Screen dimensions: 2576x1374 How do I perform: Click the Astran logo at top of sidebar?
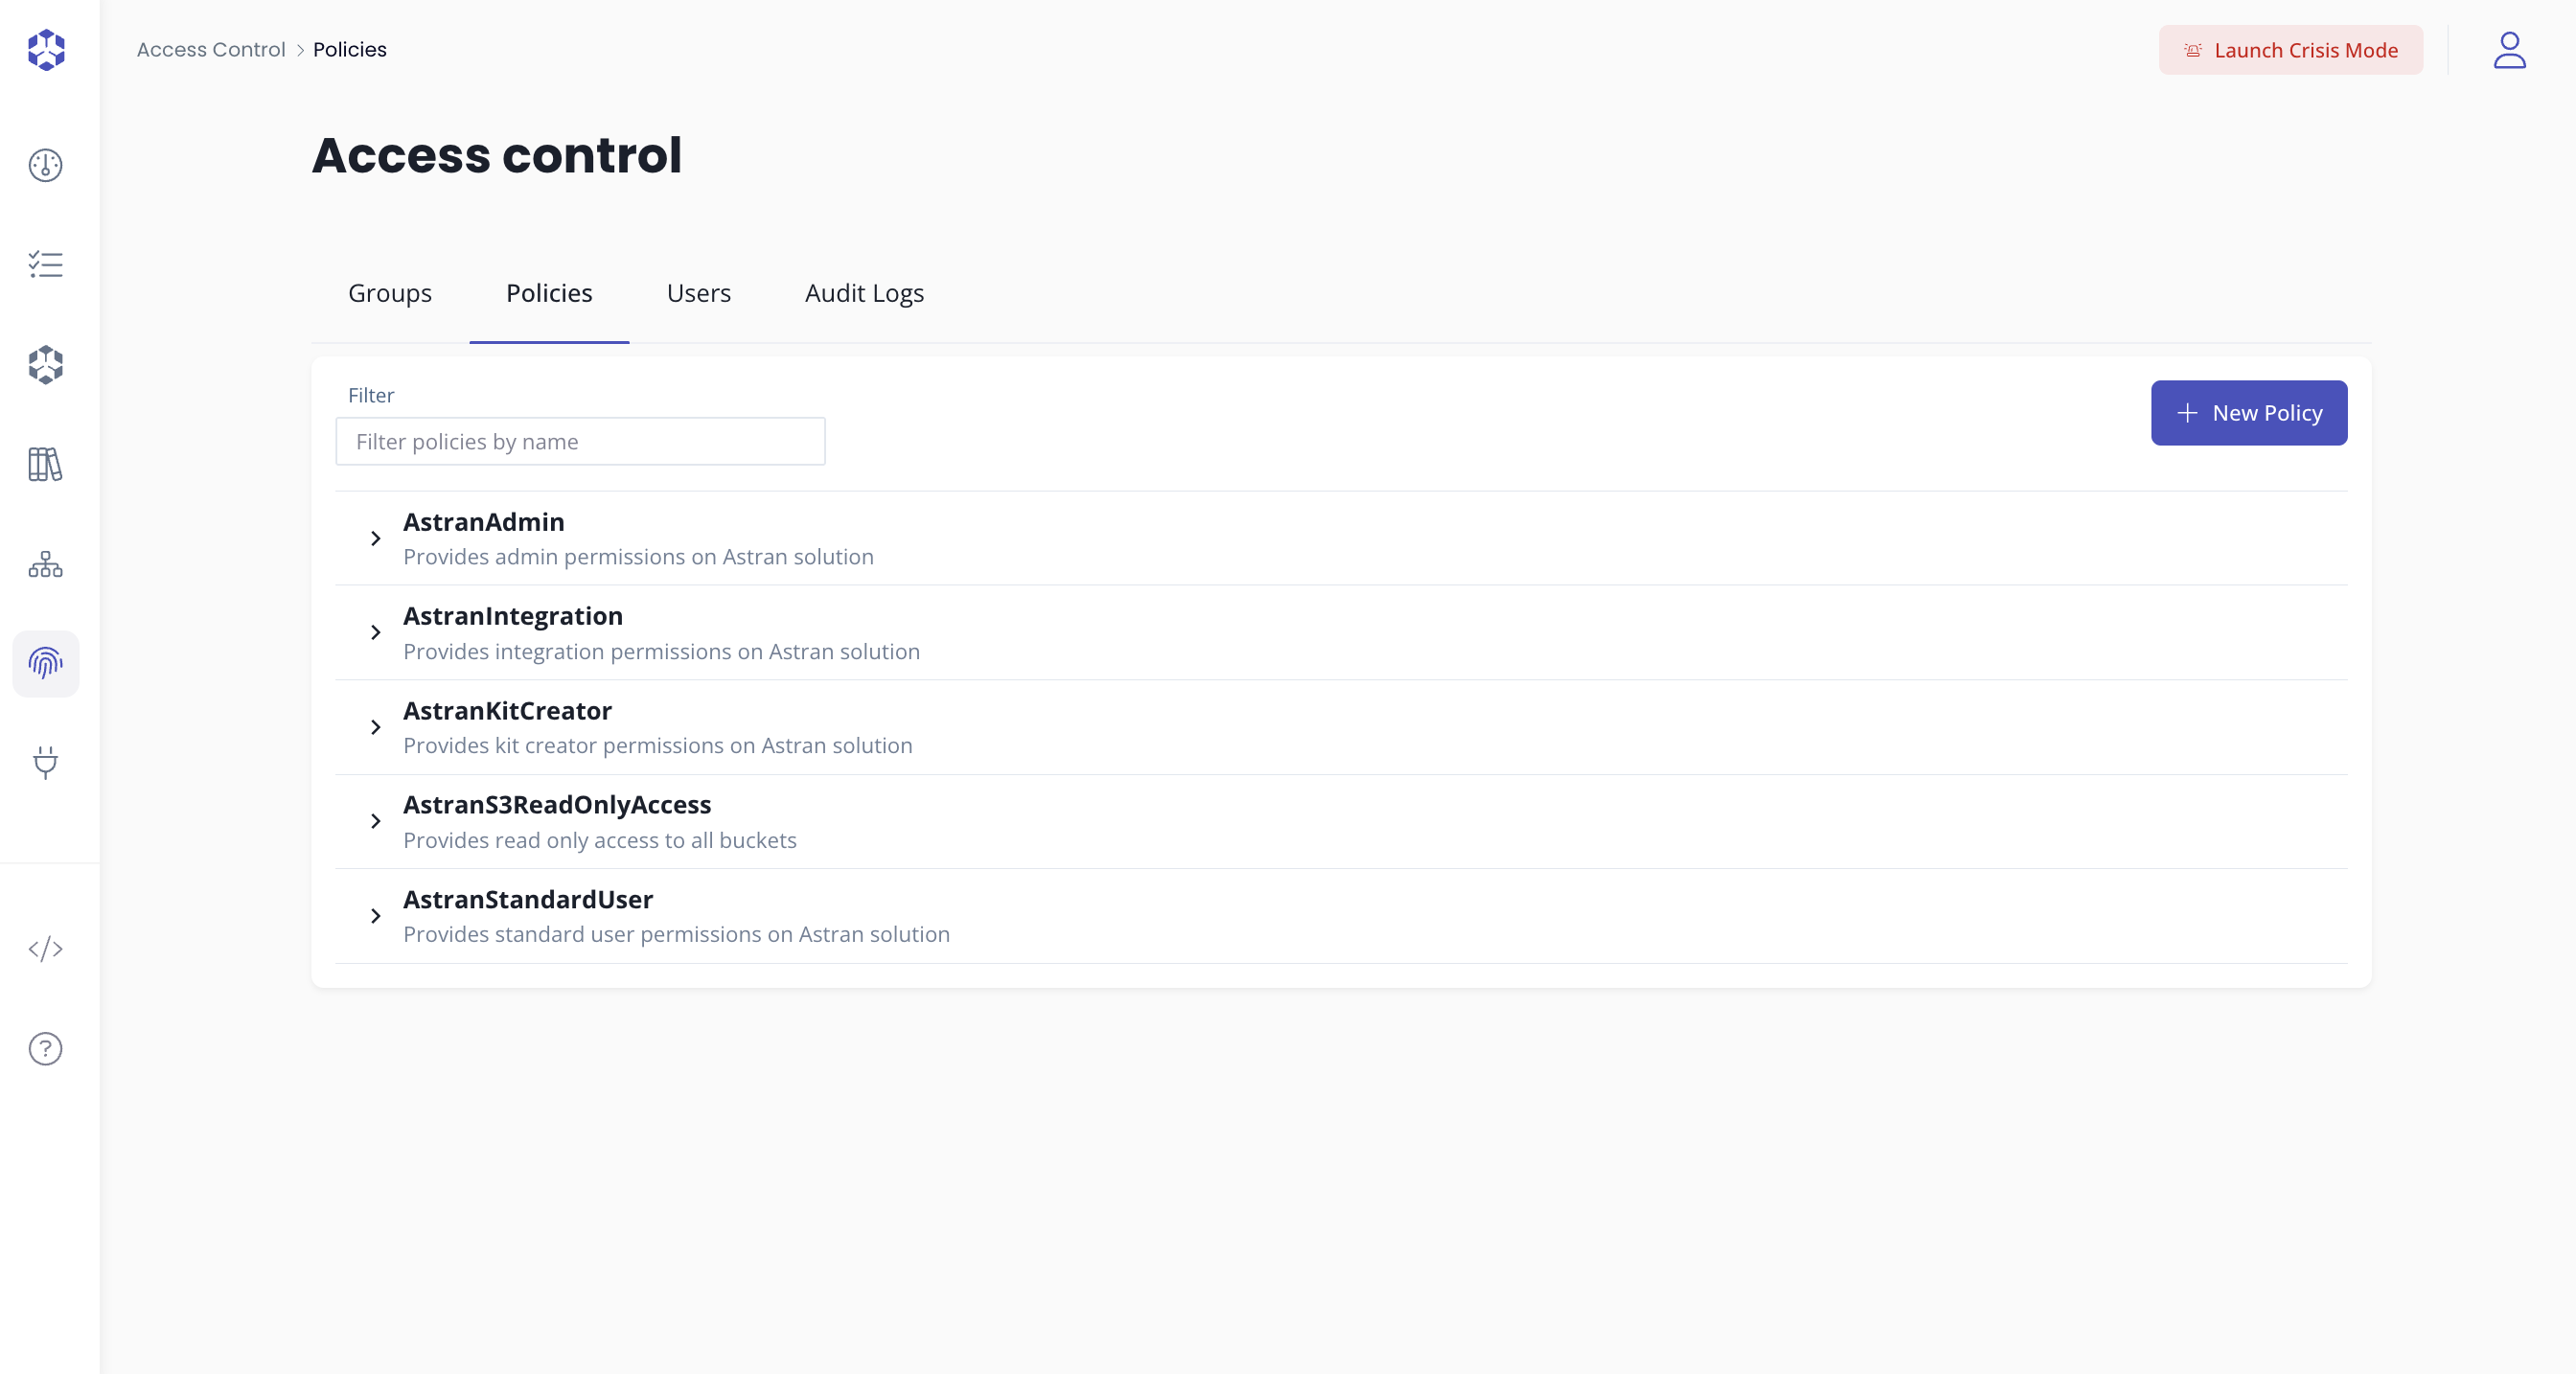tap(46, 50)
